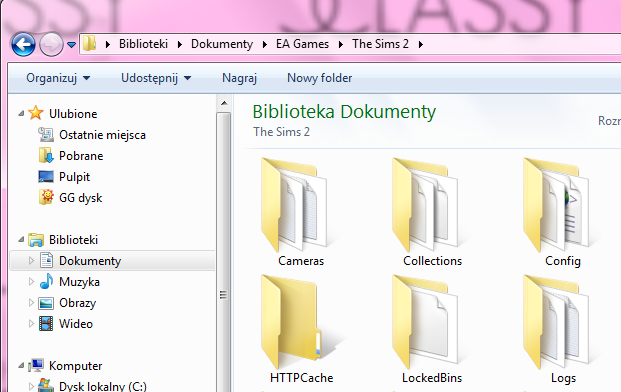Image resolution: width=621 pixels, height=392 pixels.
Task: Select Muzyka label in sidebar
Action: coord(79,282)
